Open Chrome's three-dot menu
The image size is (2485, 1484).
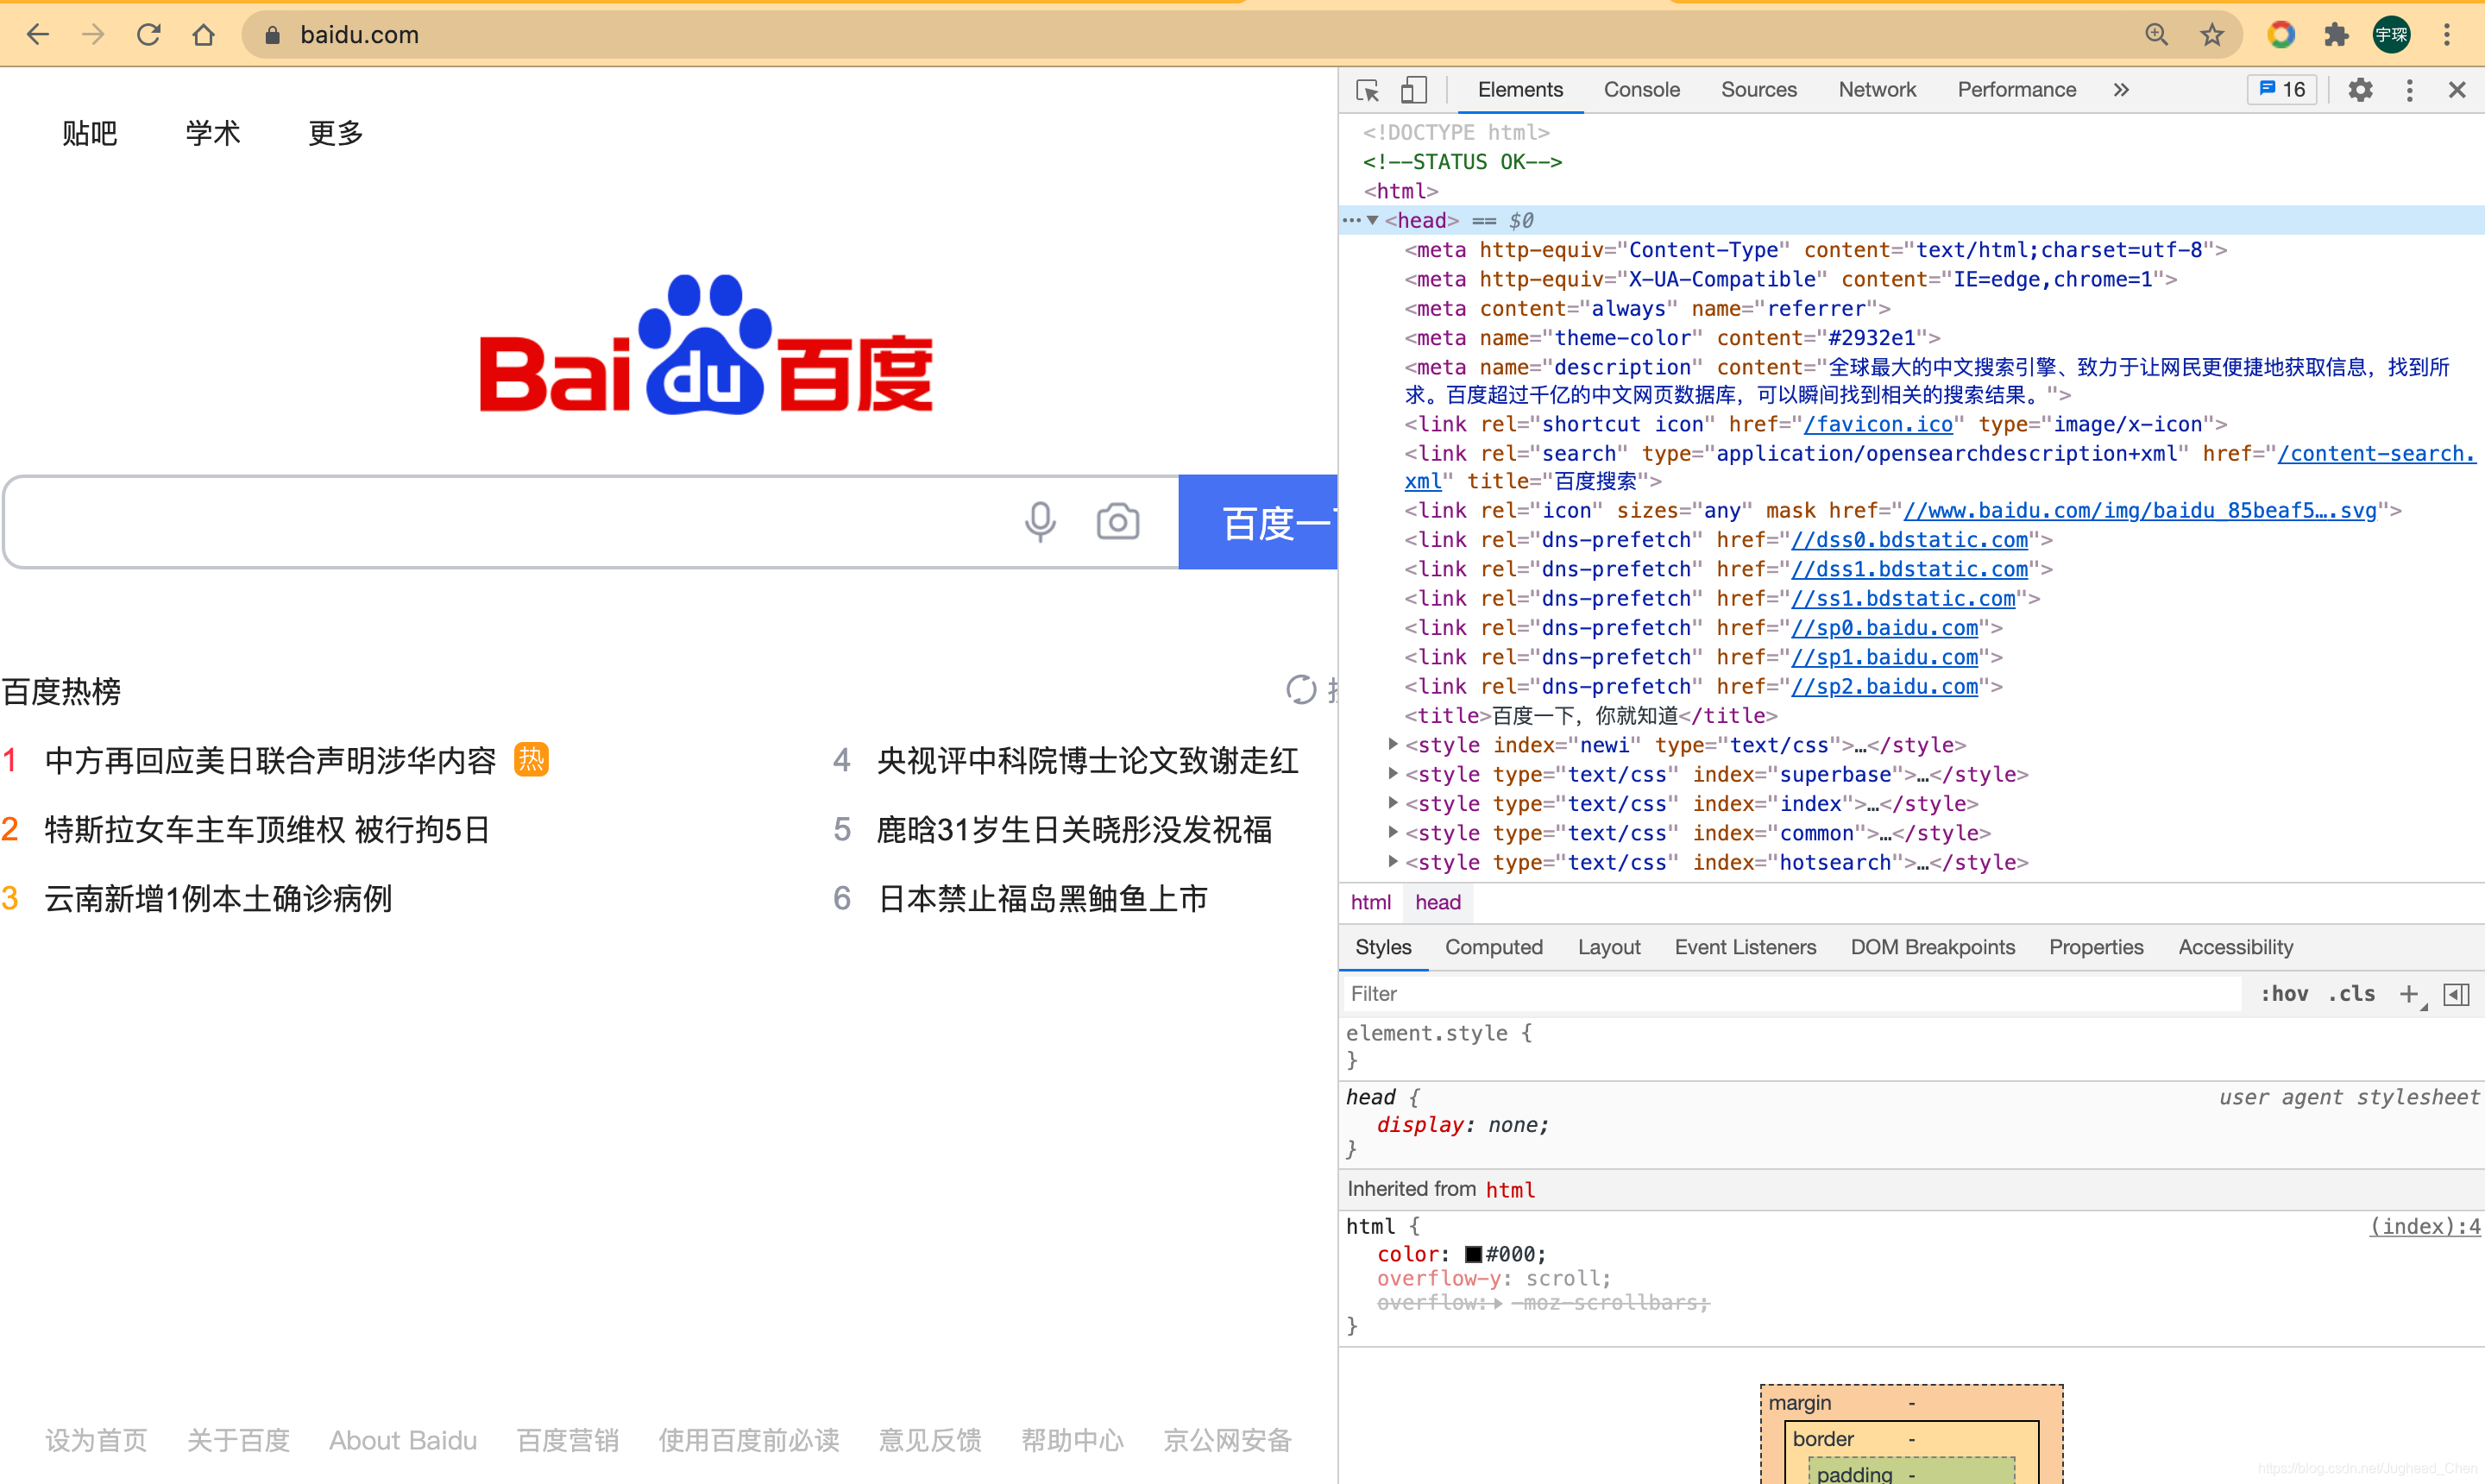(2447, 35)
